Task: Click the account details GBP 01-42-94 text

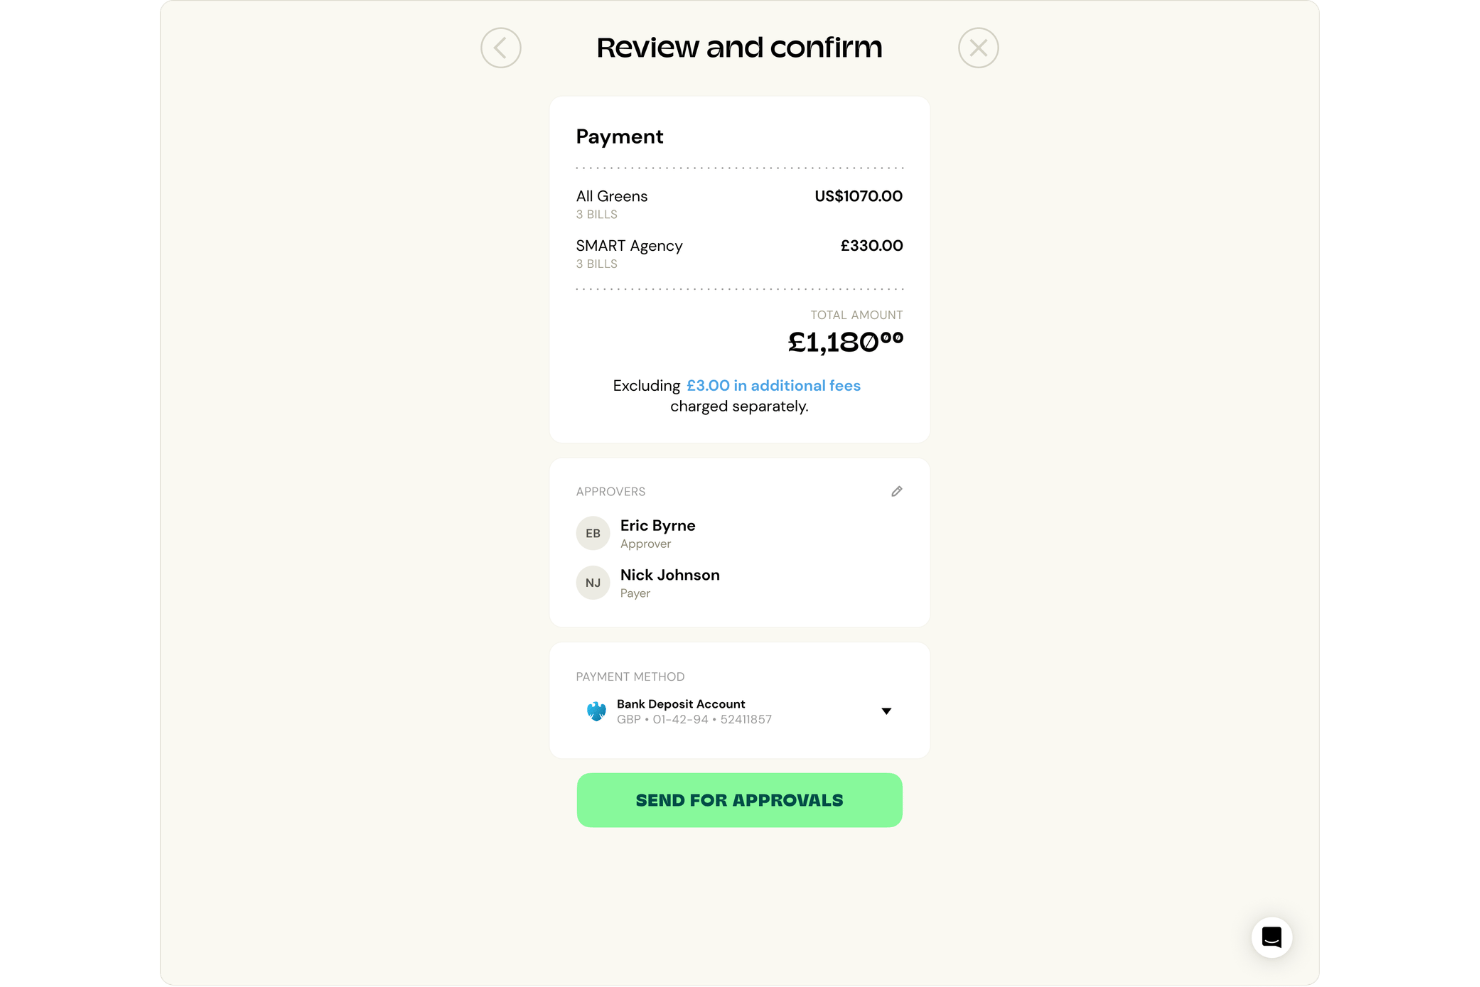Action: [694, 720]
